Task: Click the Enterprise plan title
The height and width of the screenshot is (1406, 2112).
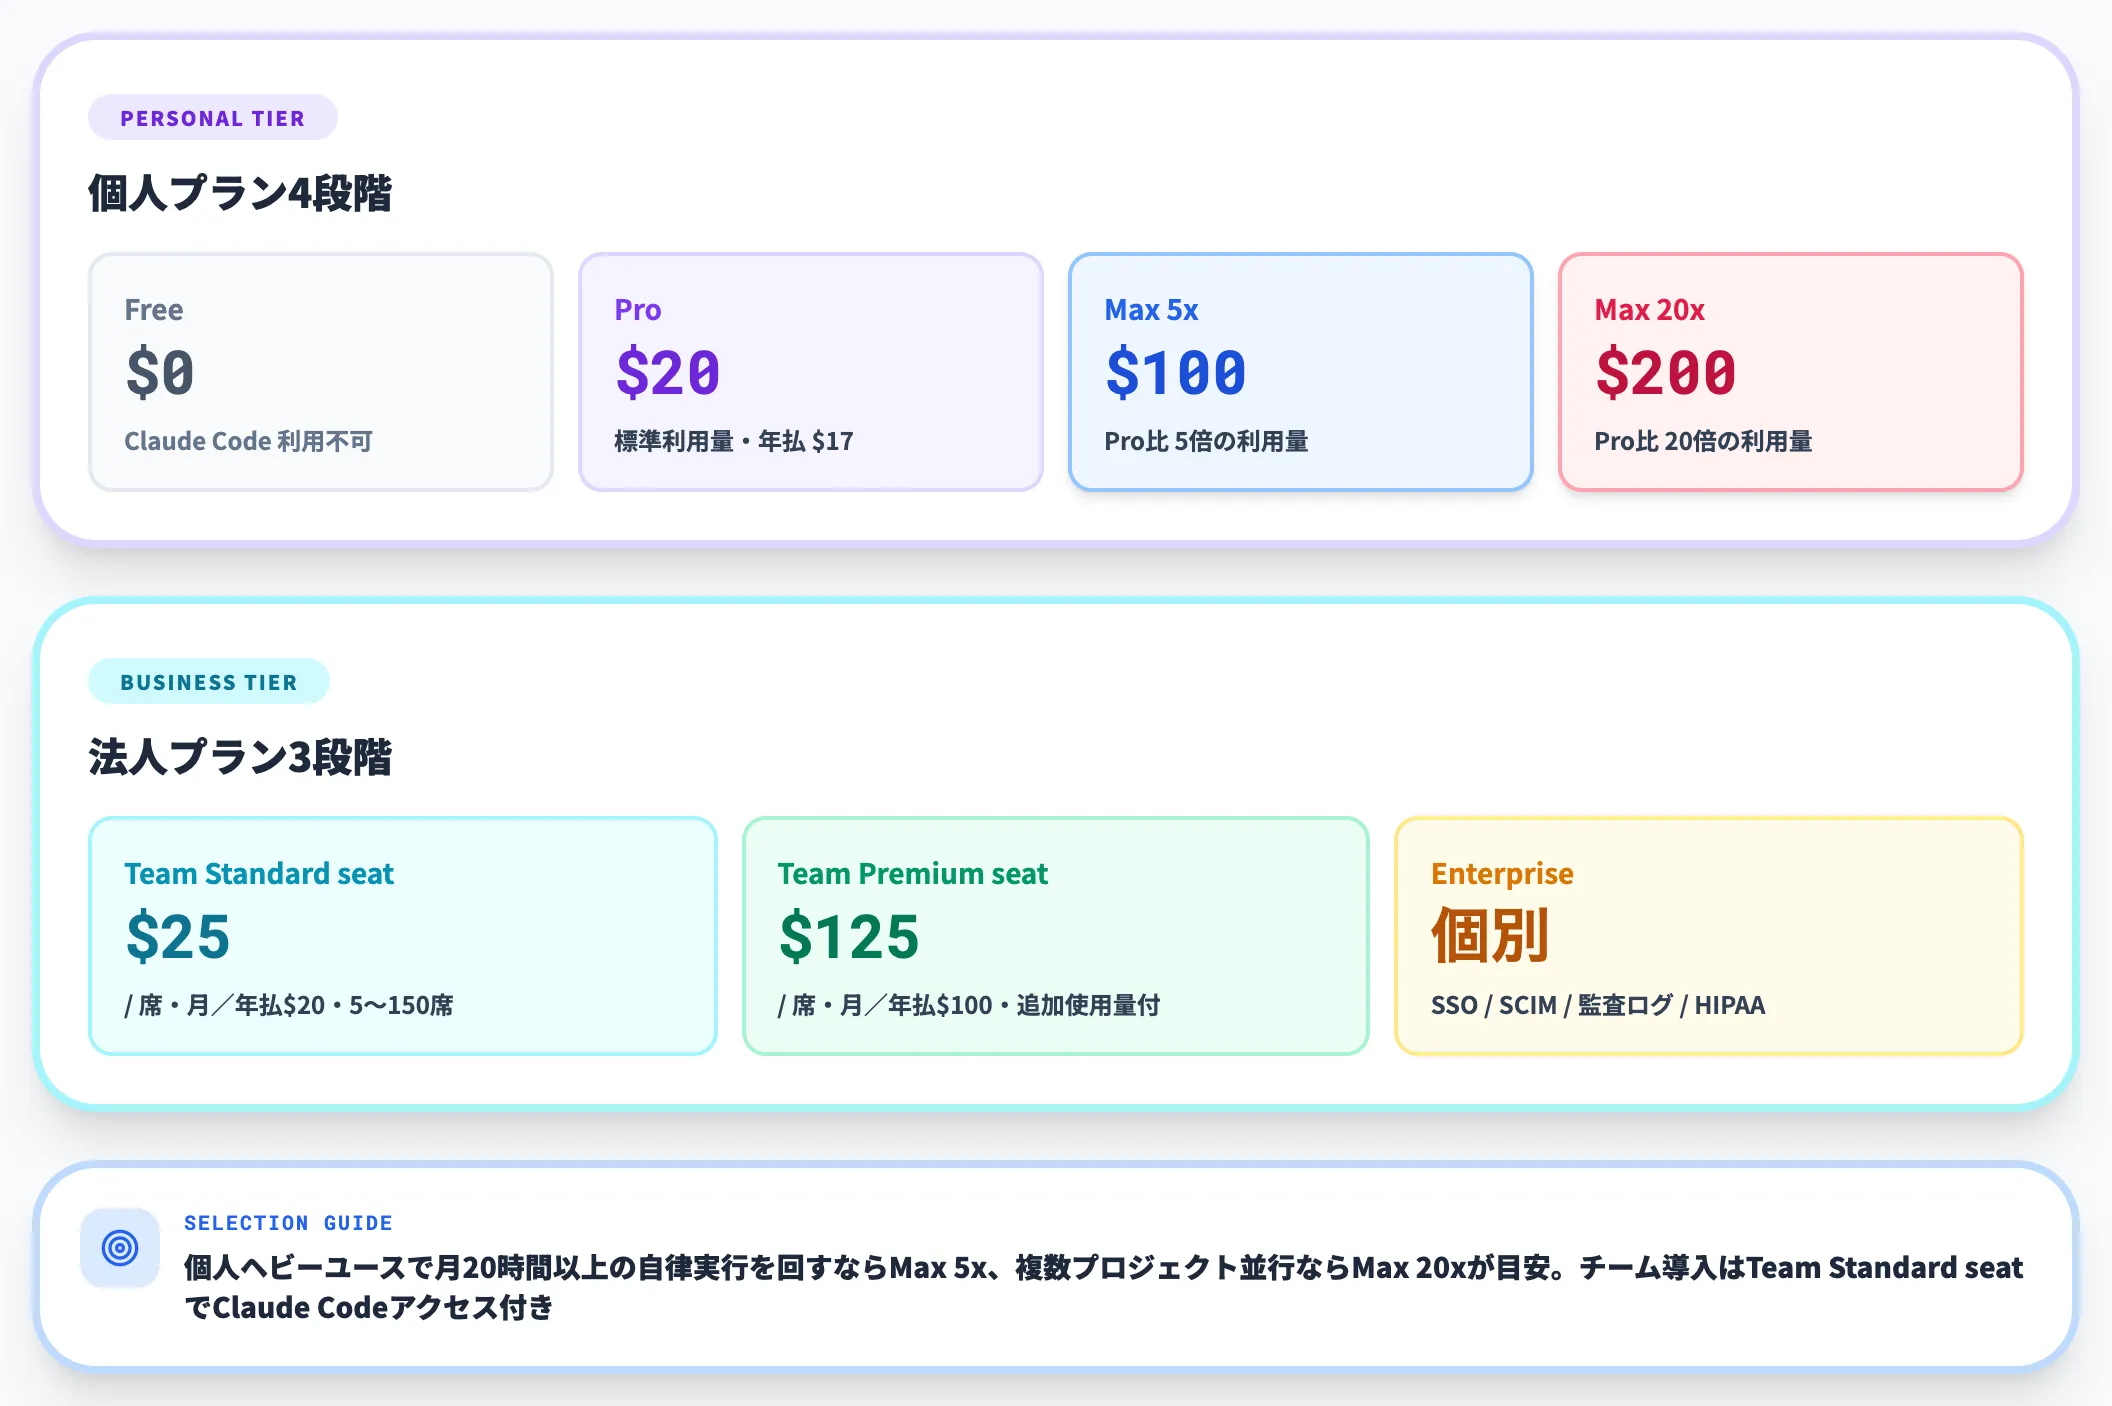Action: click(x=1502, y=874)
